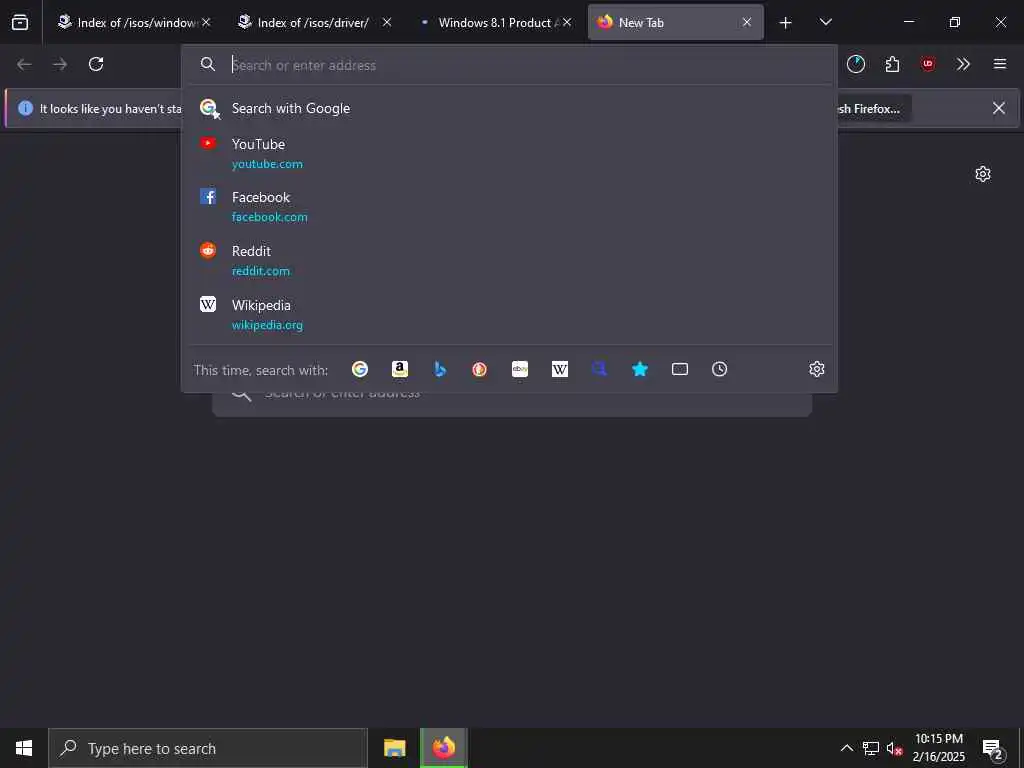Click the circular timer toolbar icon
Image resolution: width=1024 pixels, height=768 pixels.
pyautogui.click(x=856, y=64)
